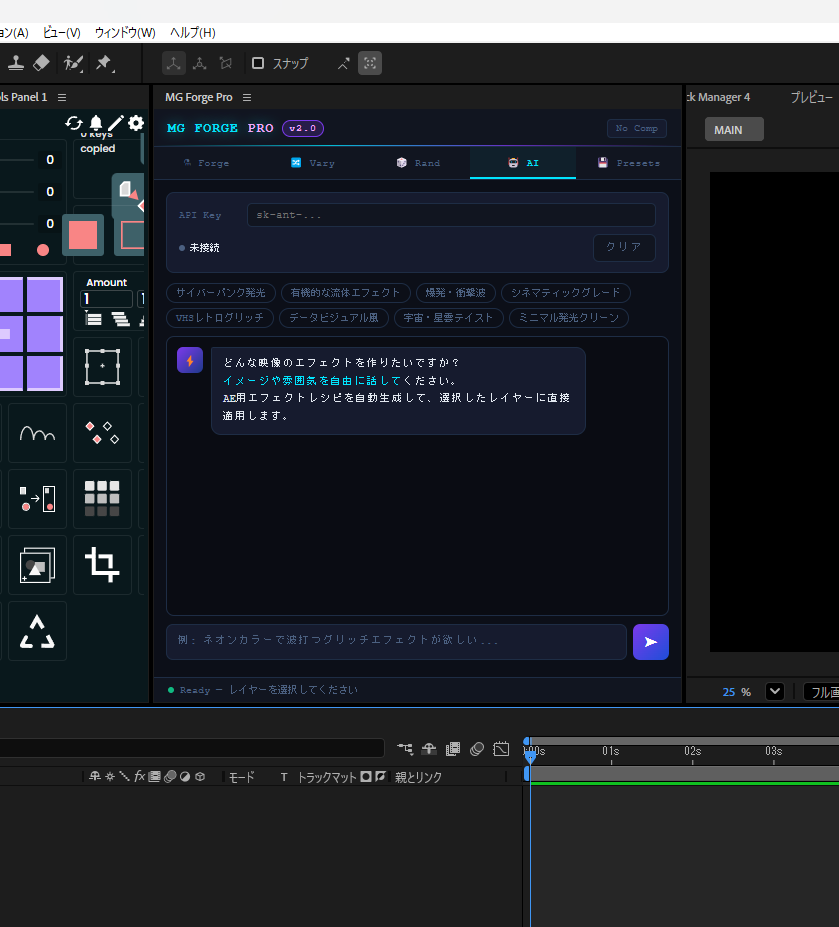Open the Tools Panel 1 hamburger menu
Screen dimensions: 839x927
pyautogui.click(x=62, y=98)
